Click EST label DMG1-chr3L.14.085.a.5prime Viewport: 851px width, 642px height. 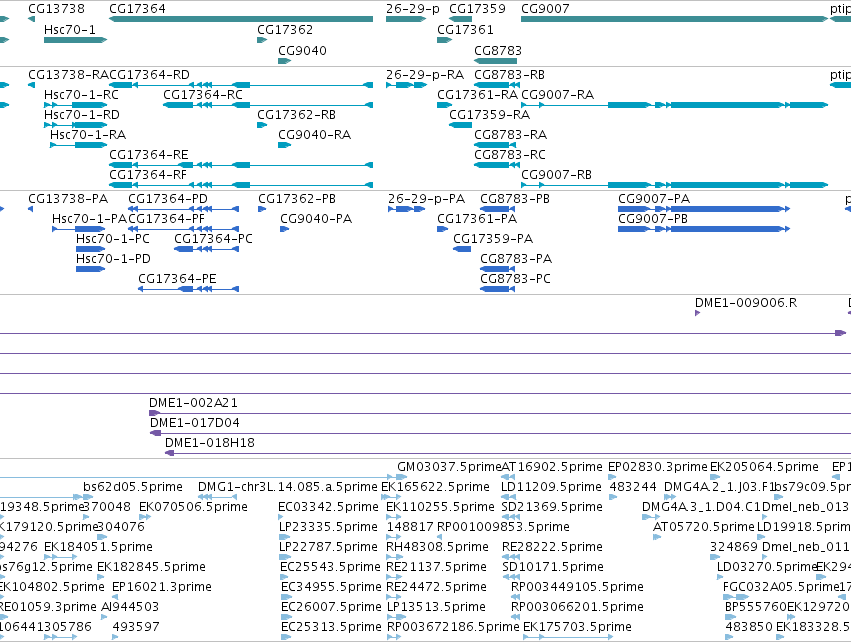pos(288,487)
